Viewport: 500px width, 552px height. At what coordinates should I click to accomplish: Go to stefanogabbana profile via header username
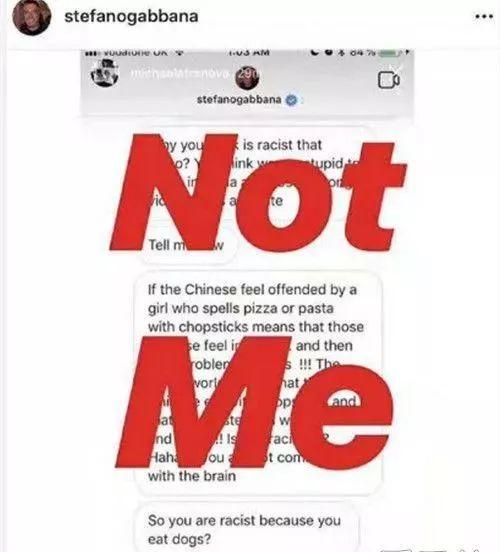pyautogui.click(x=131, y=16)
